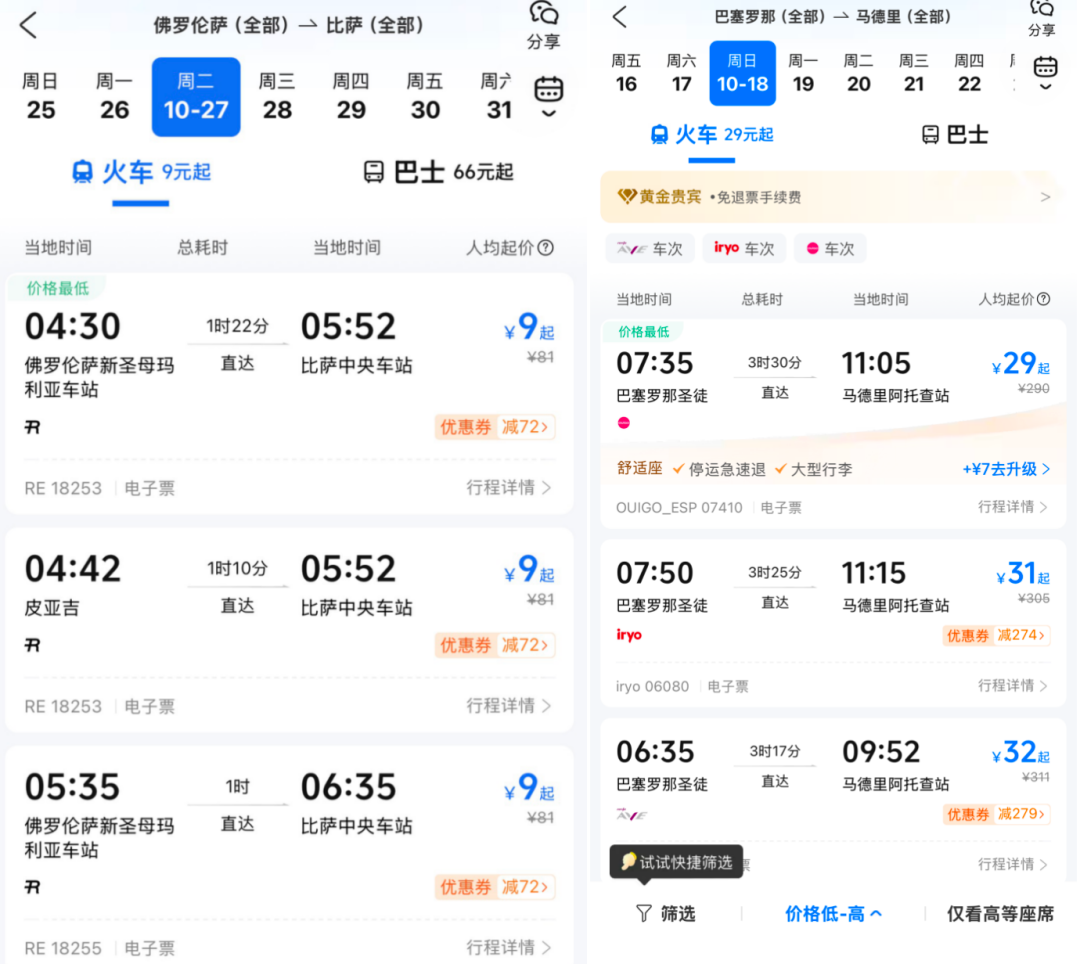Open 行程详情 for OUIGO_ESP 07410
Viewport: 1080px width, 964px height.
tap(1012, 507)
